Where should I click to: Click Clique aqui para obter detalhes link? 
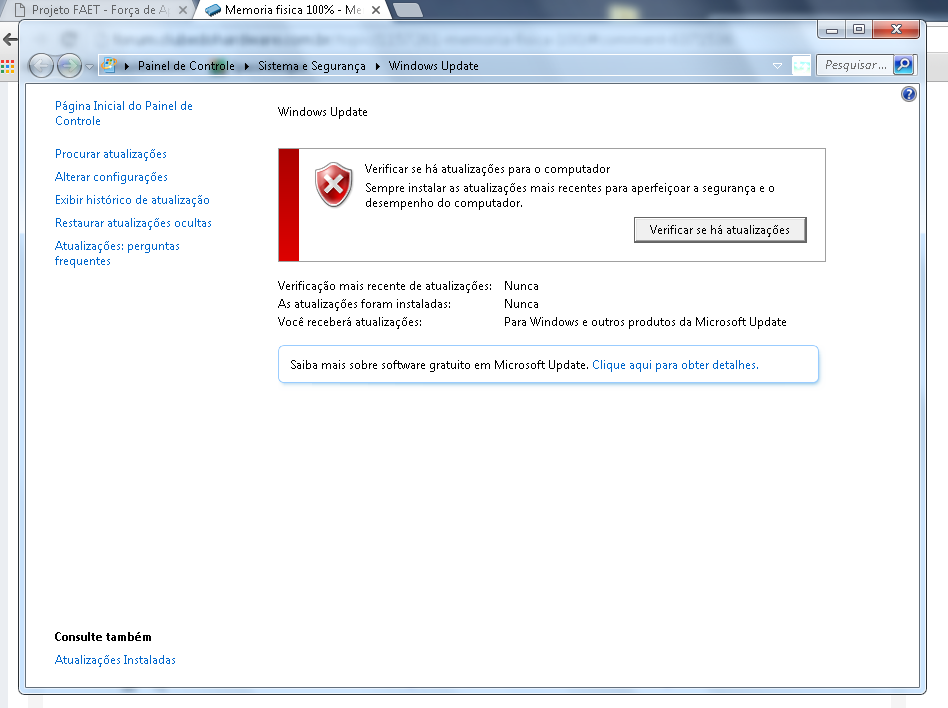pos(675,365)
